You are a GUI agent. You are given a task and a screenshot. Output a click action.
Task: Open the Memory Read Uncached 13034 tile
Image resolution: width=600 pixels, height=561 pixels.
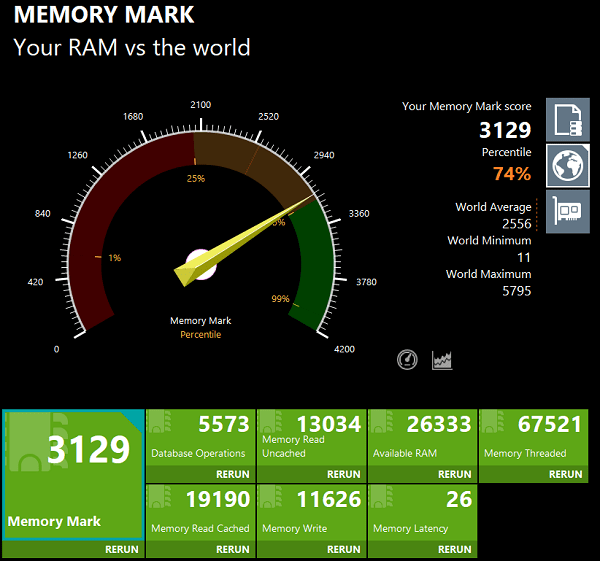(311, 437)
